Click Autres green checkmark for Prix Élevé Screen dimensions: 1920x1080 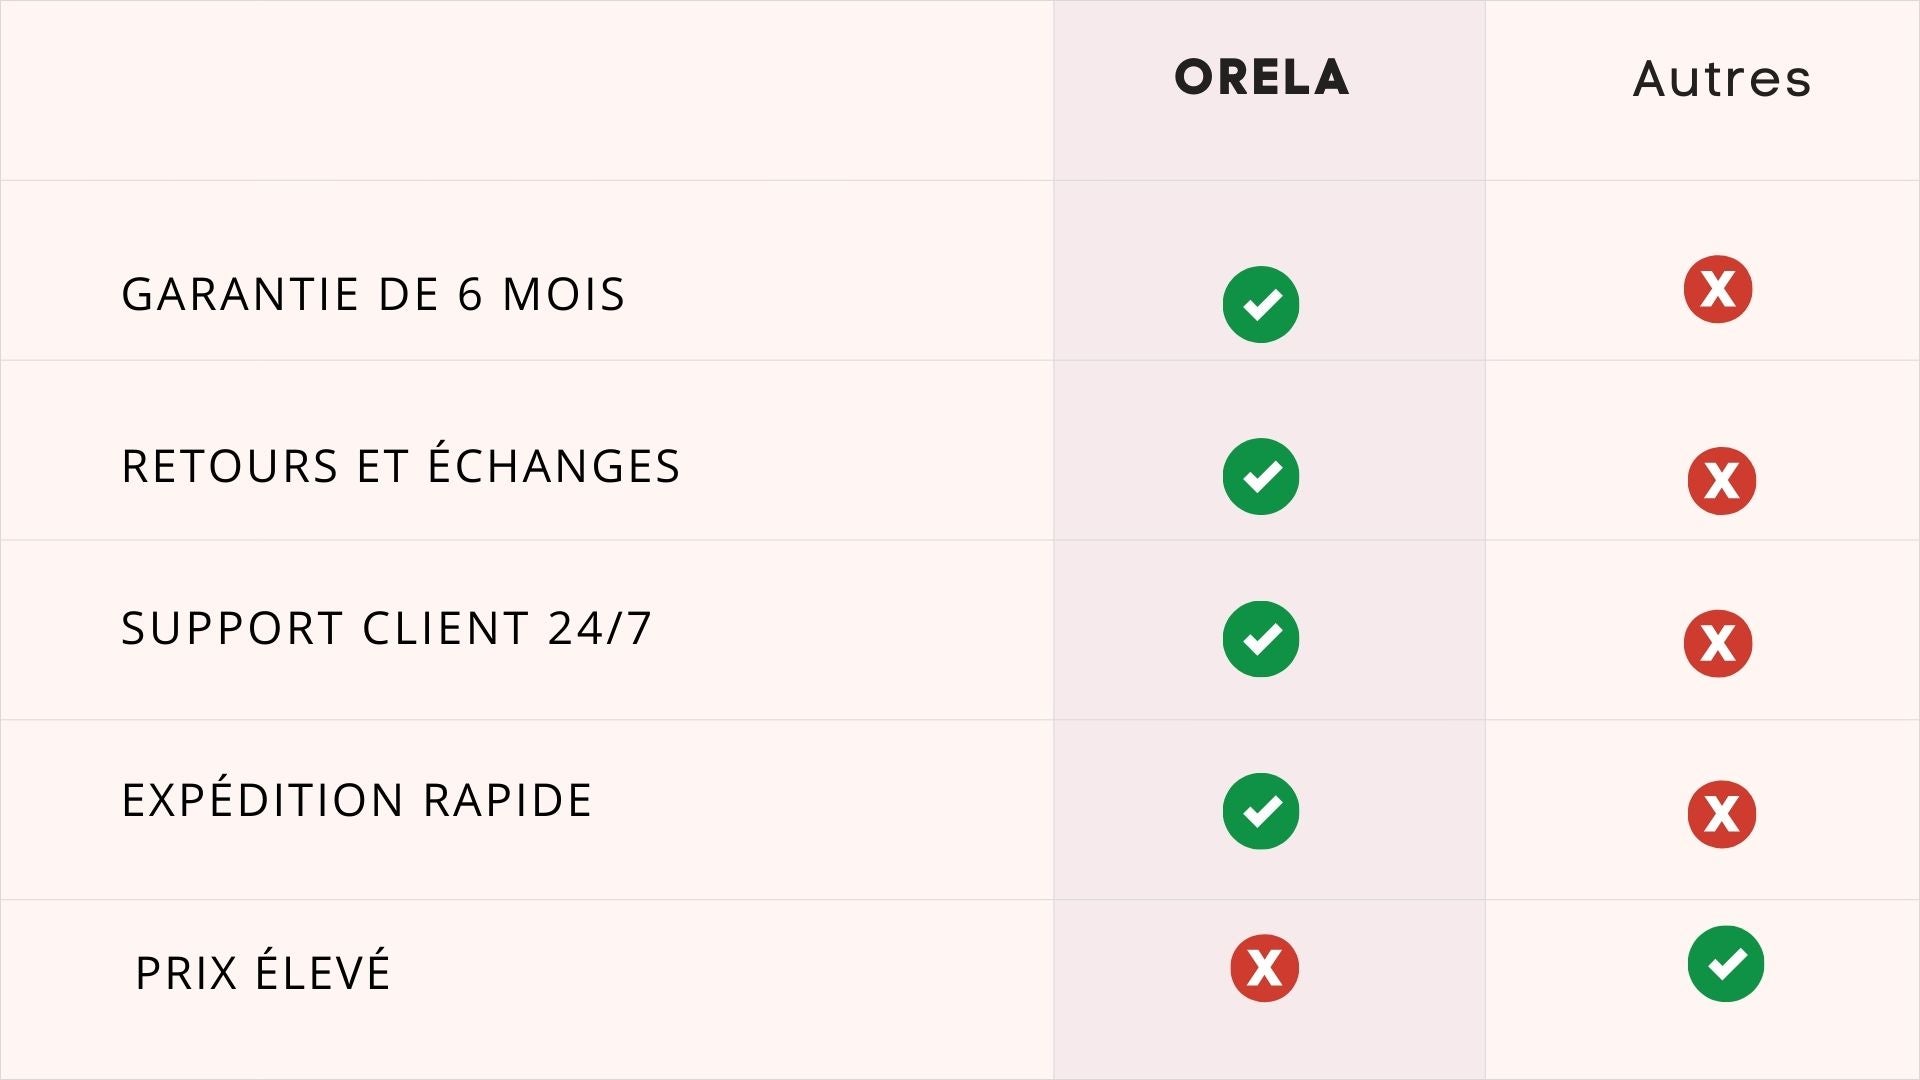[x=1725, y=964]
